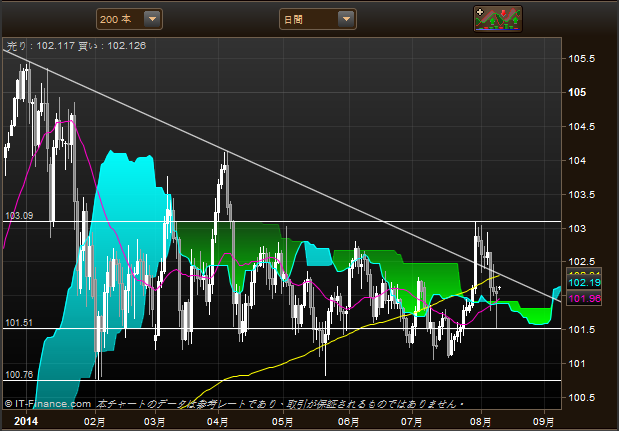The width and height of the screenshot is (619, 431).
Task: Click the 09月 date axis label
Action: 544,422
